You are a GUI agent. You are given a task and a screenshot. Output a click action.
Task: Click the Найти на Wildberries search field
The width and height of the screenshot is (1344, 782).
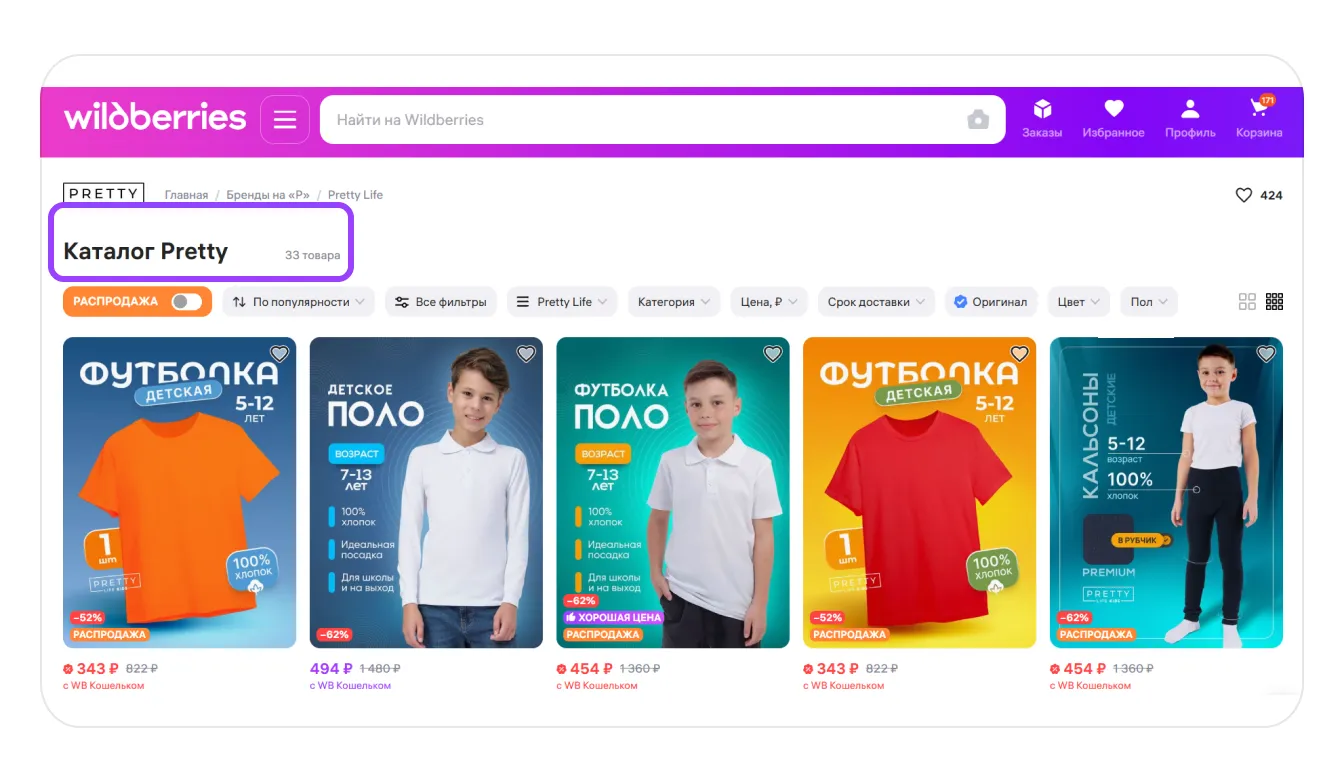click(640, 120)
